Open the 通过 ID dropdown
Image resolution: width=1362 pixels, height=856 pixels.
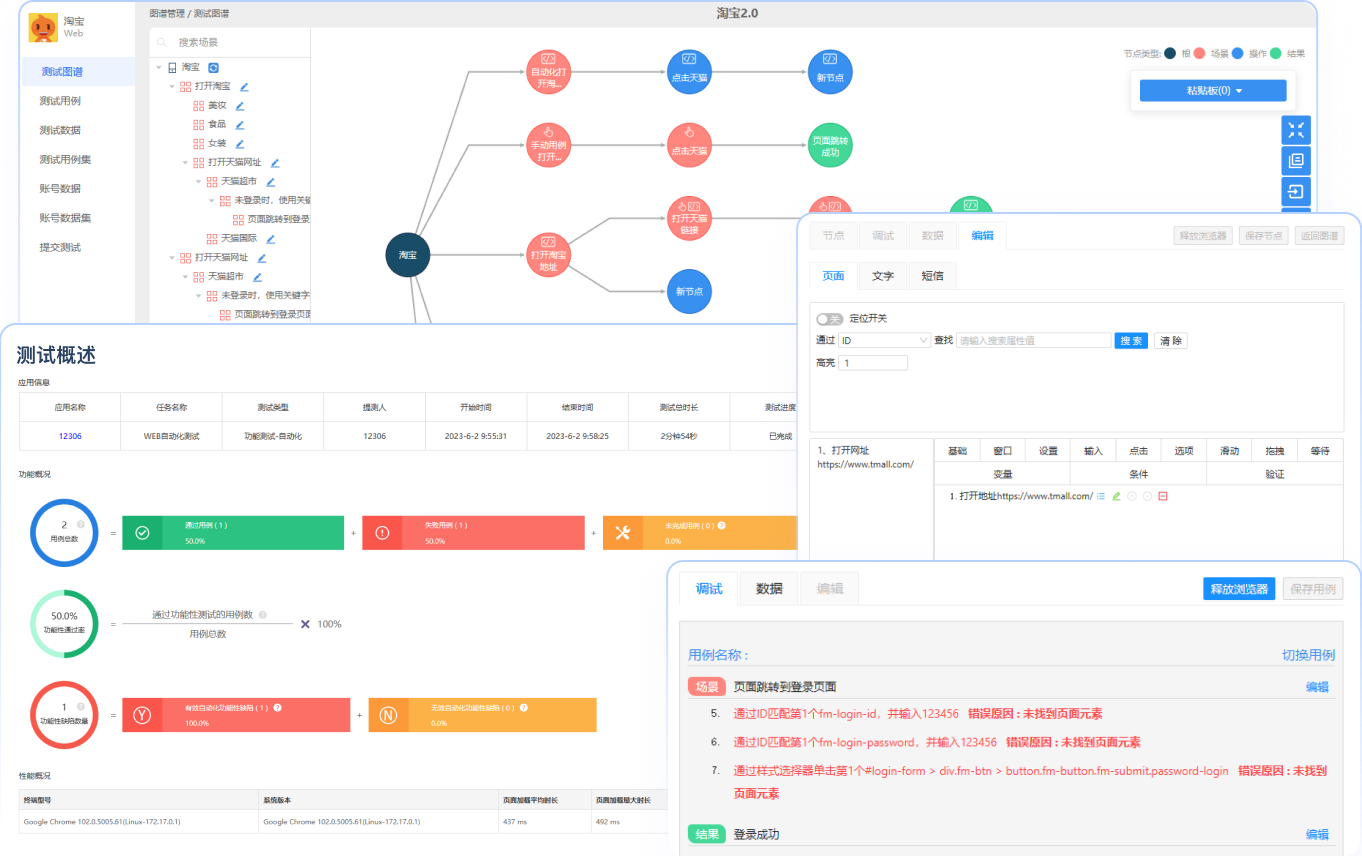pos(885,340)
